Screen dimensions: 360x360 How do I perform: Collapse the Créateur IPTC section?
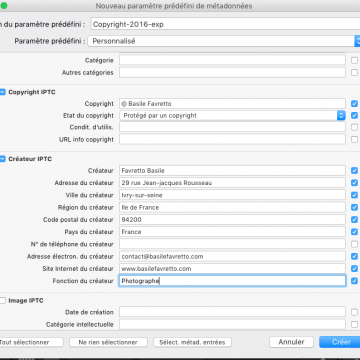tap(3, 159)
